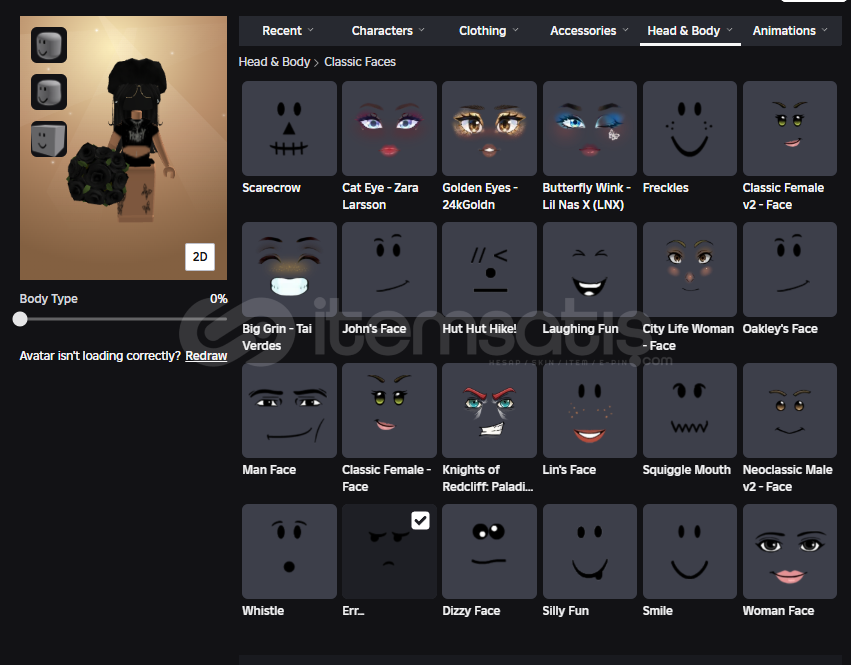Click the Freckles item label
Viewport: 851px width, 665px height.
[665, 188]
